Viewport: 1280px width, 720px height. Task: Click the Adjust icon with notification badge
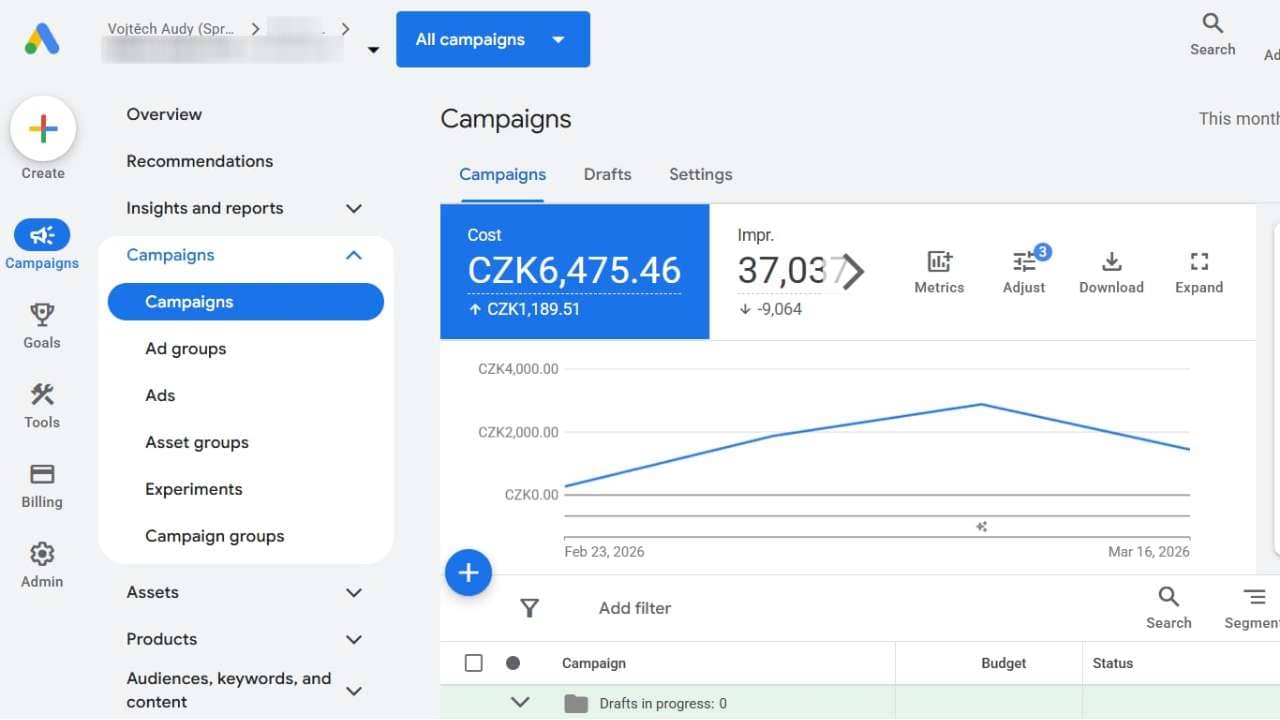pyautogui.click(x=1023, y=262)
